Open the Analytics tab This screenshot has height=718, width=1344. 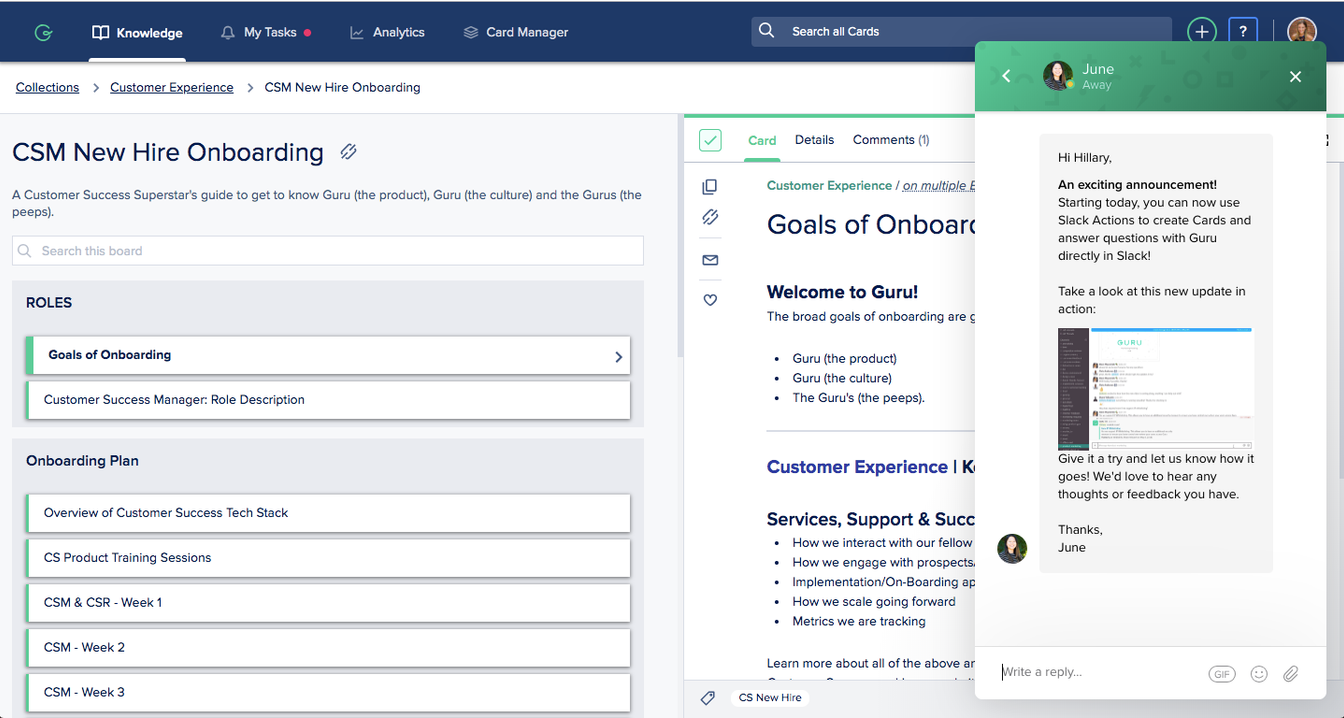[387, 32]
